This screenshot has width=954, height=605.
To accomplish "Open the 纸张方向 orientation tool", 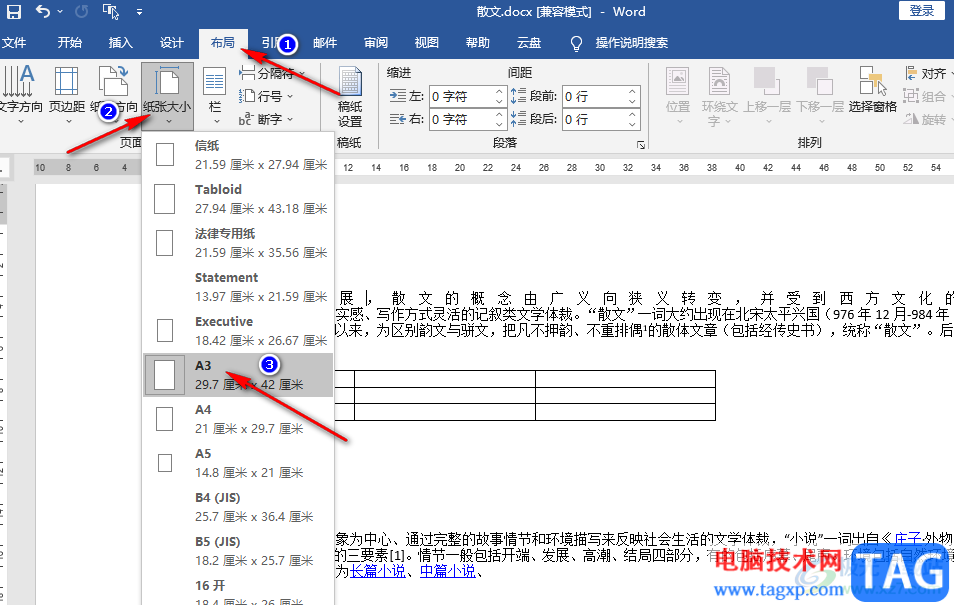I will (x=114, y=94).
